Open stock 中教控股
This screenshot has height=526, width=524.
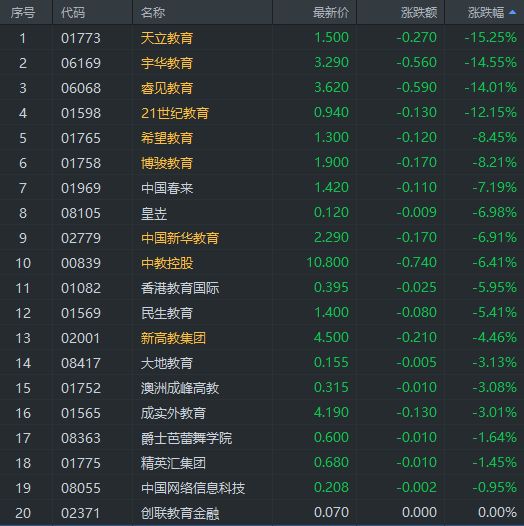tap(167, 263)
